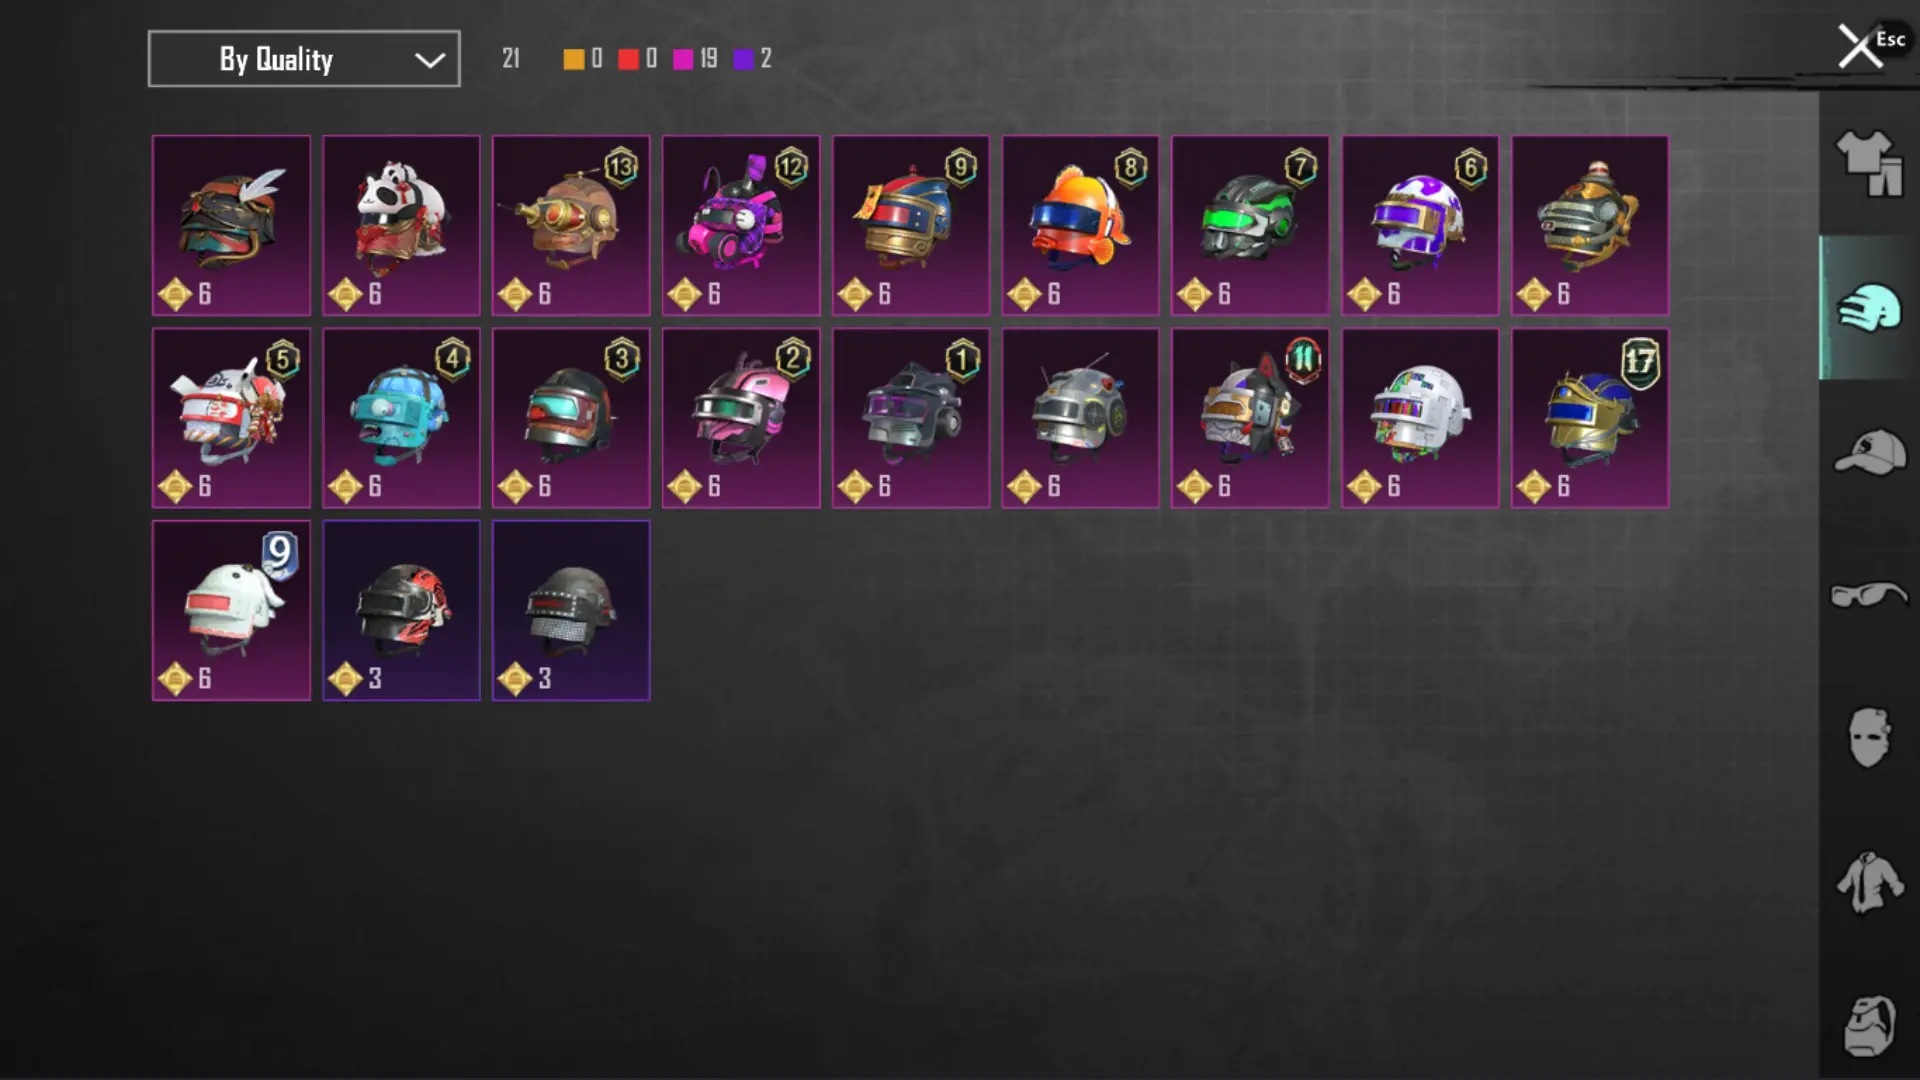The height and width of the screenshot is (1080, 1920).
Task: Open the baseball cap category icon
Action: coord(1868,452)
